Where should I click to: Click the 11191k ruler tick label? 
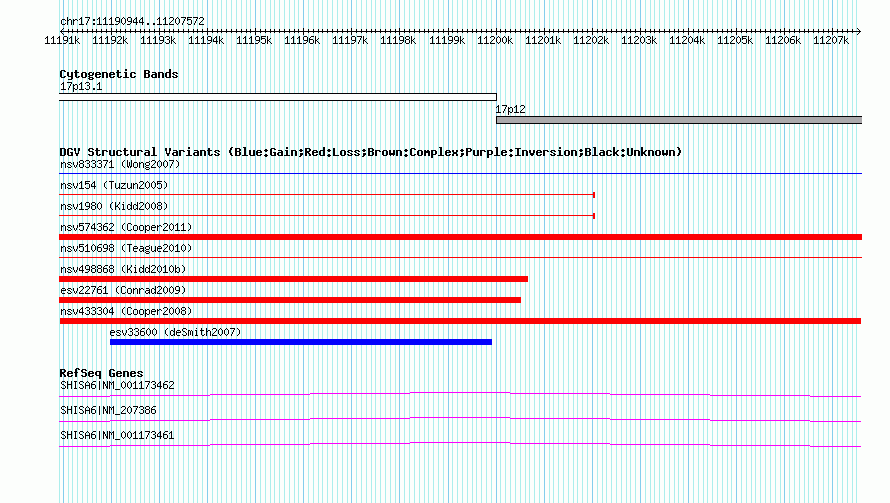(62, 40)
